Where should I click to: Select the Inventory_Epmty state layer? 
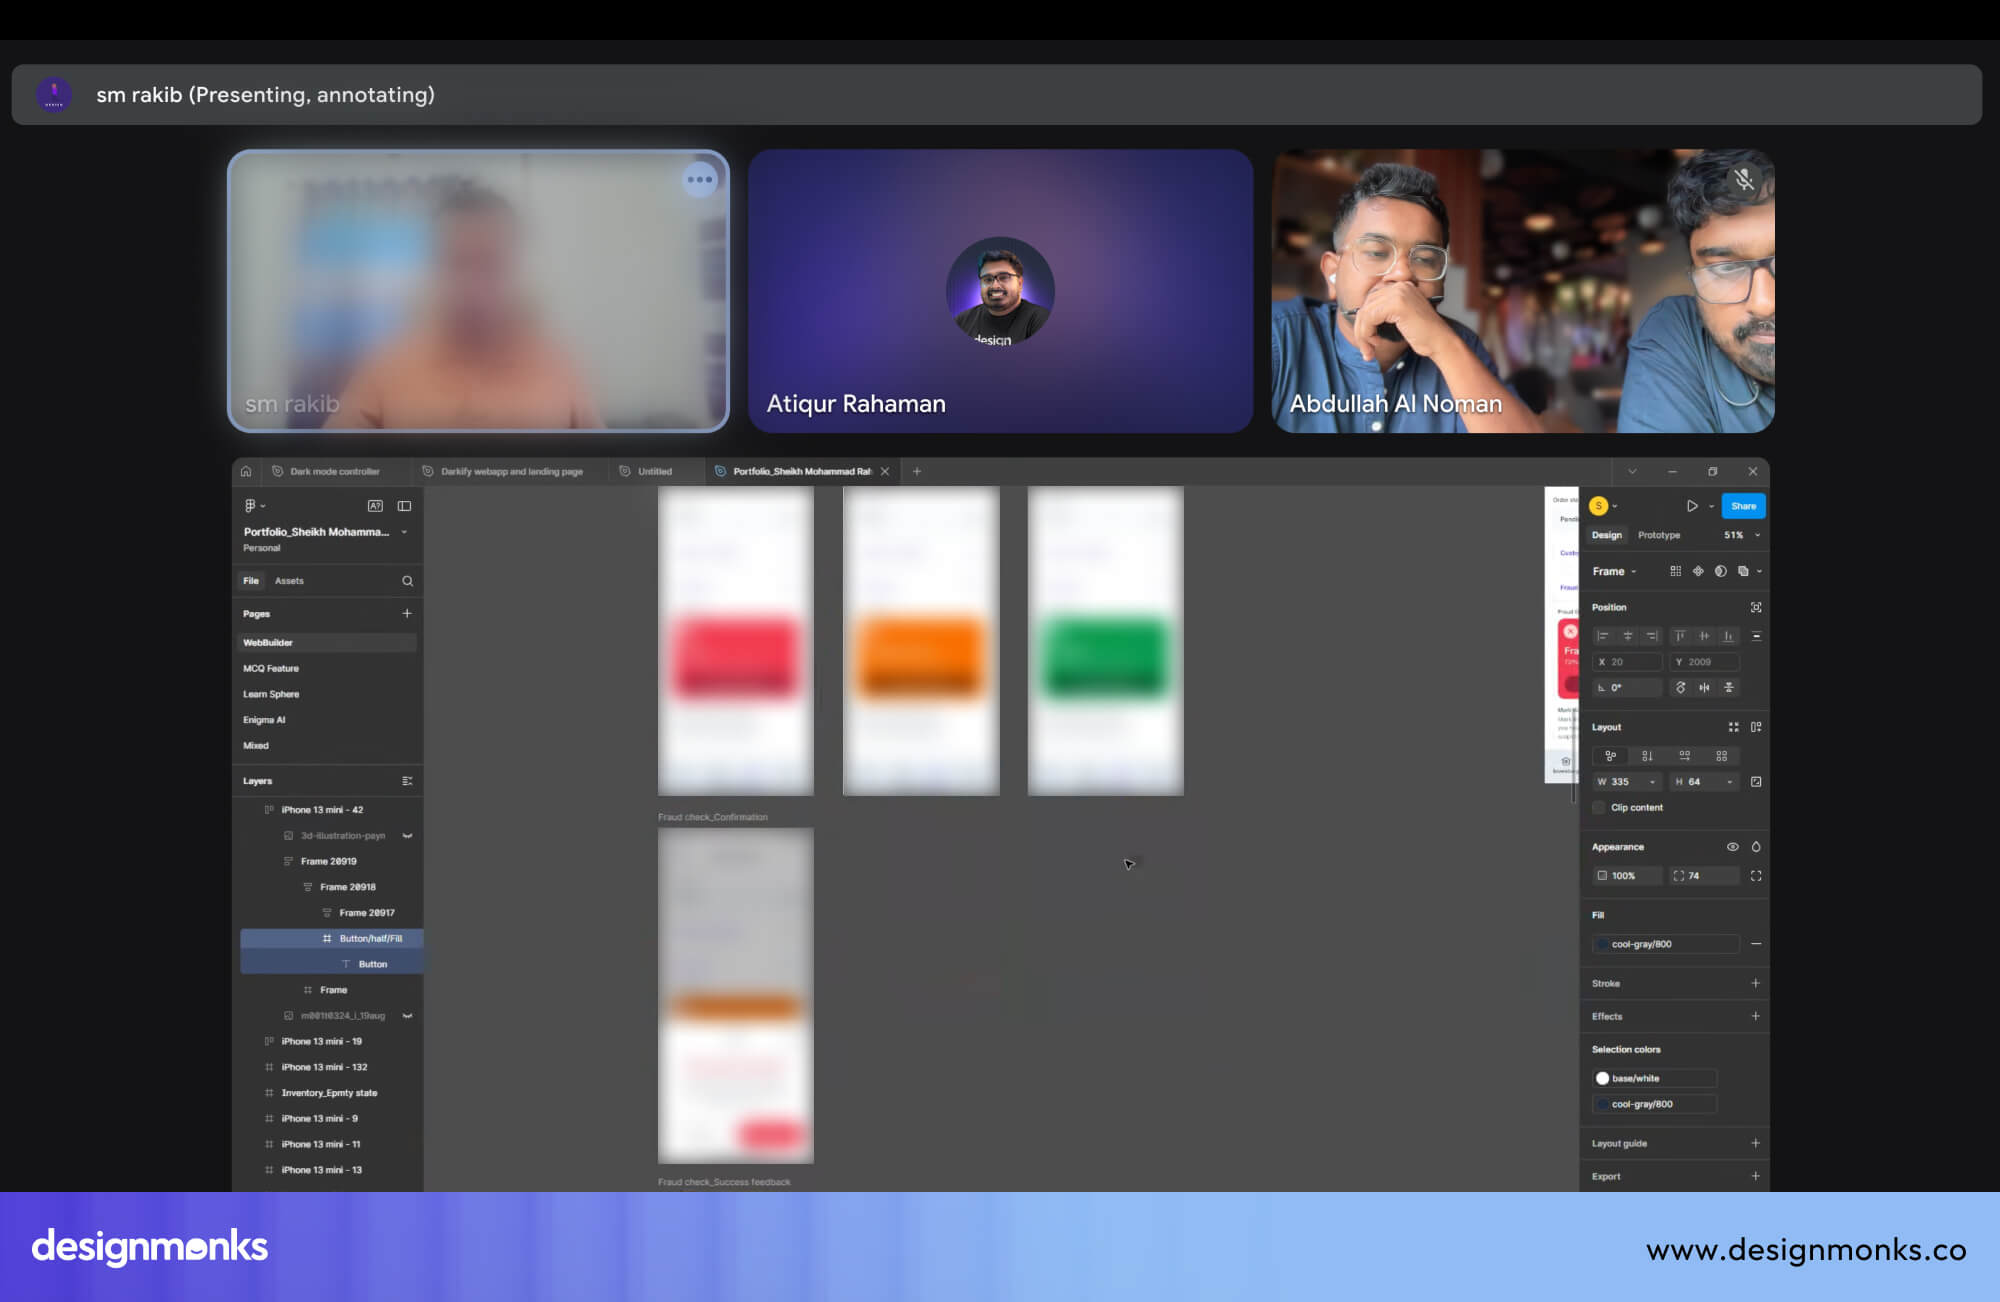[329, 1093]
